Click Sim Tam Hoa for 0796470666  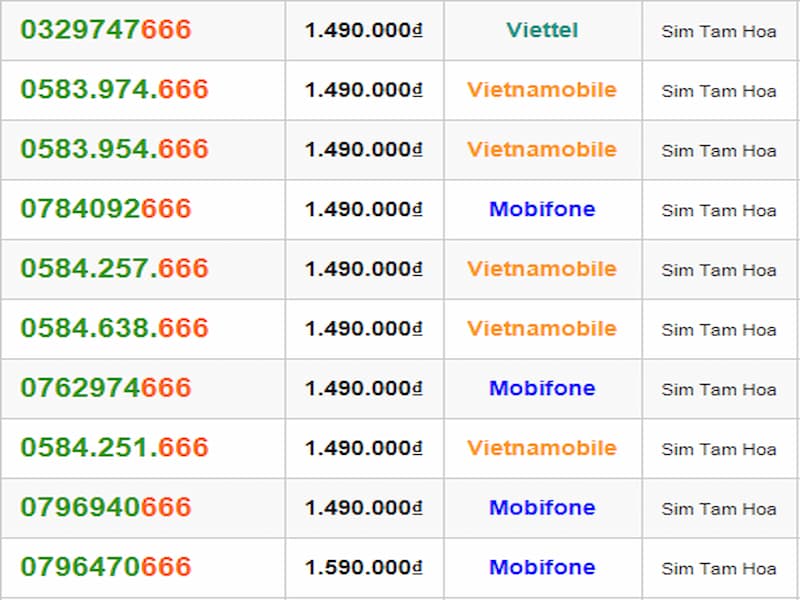[719, 568]
